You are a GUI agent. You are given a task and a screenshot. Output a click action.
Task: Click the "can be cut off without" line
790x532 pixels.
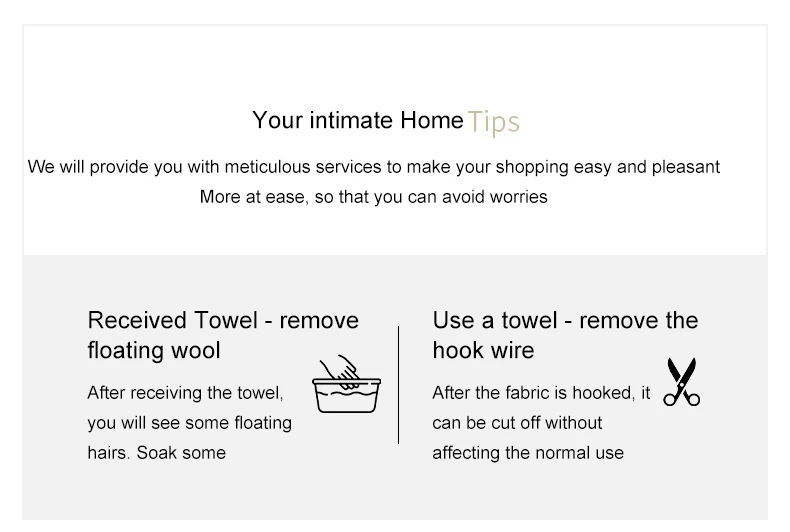tap(517, 423)
